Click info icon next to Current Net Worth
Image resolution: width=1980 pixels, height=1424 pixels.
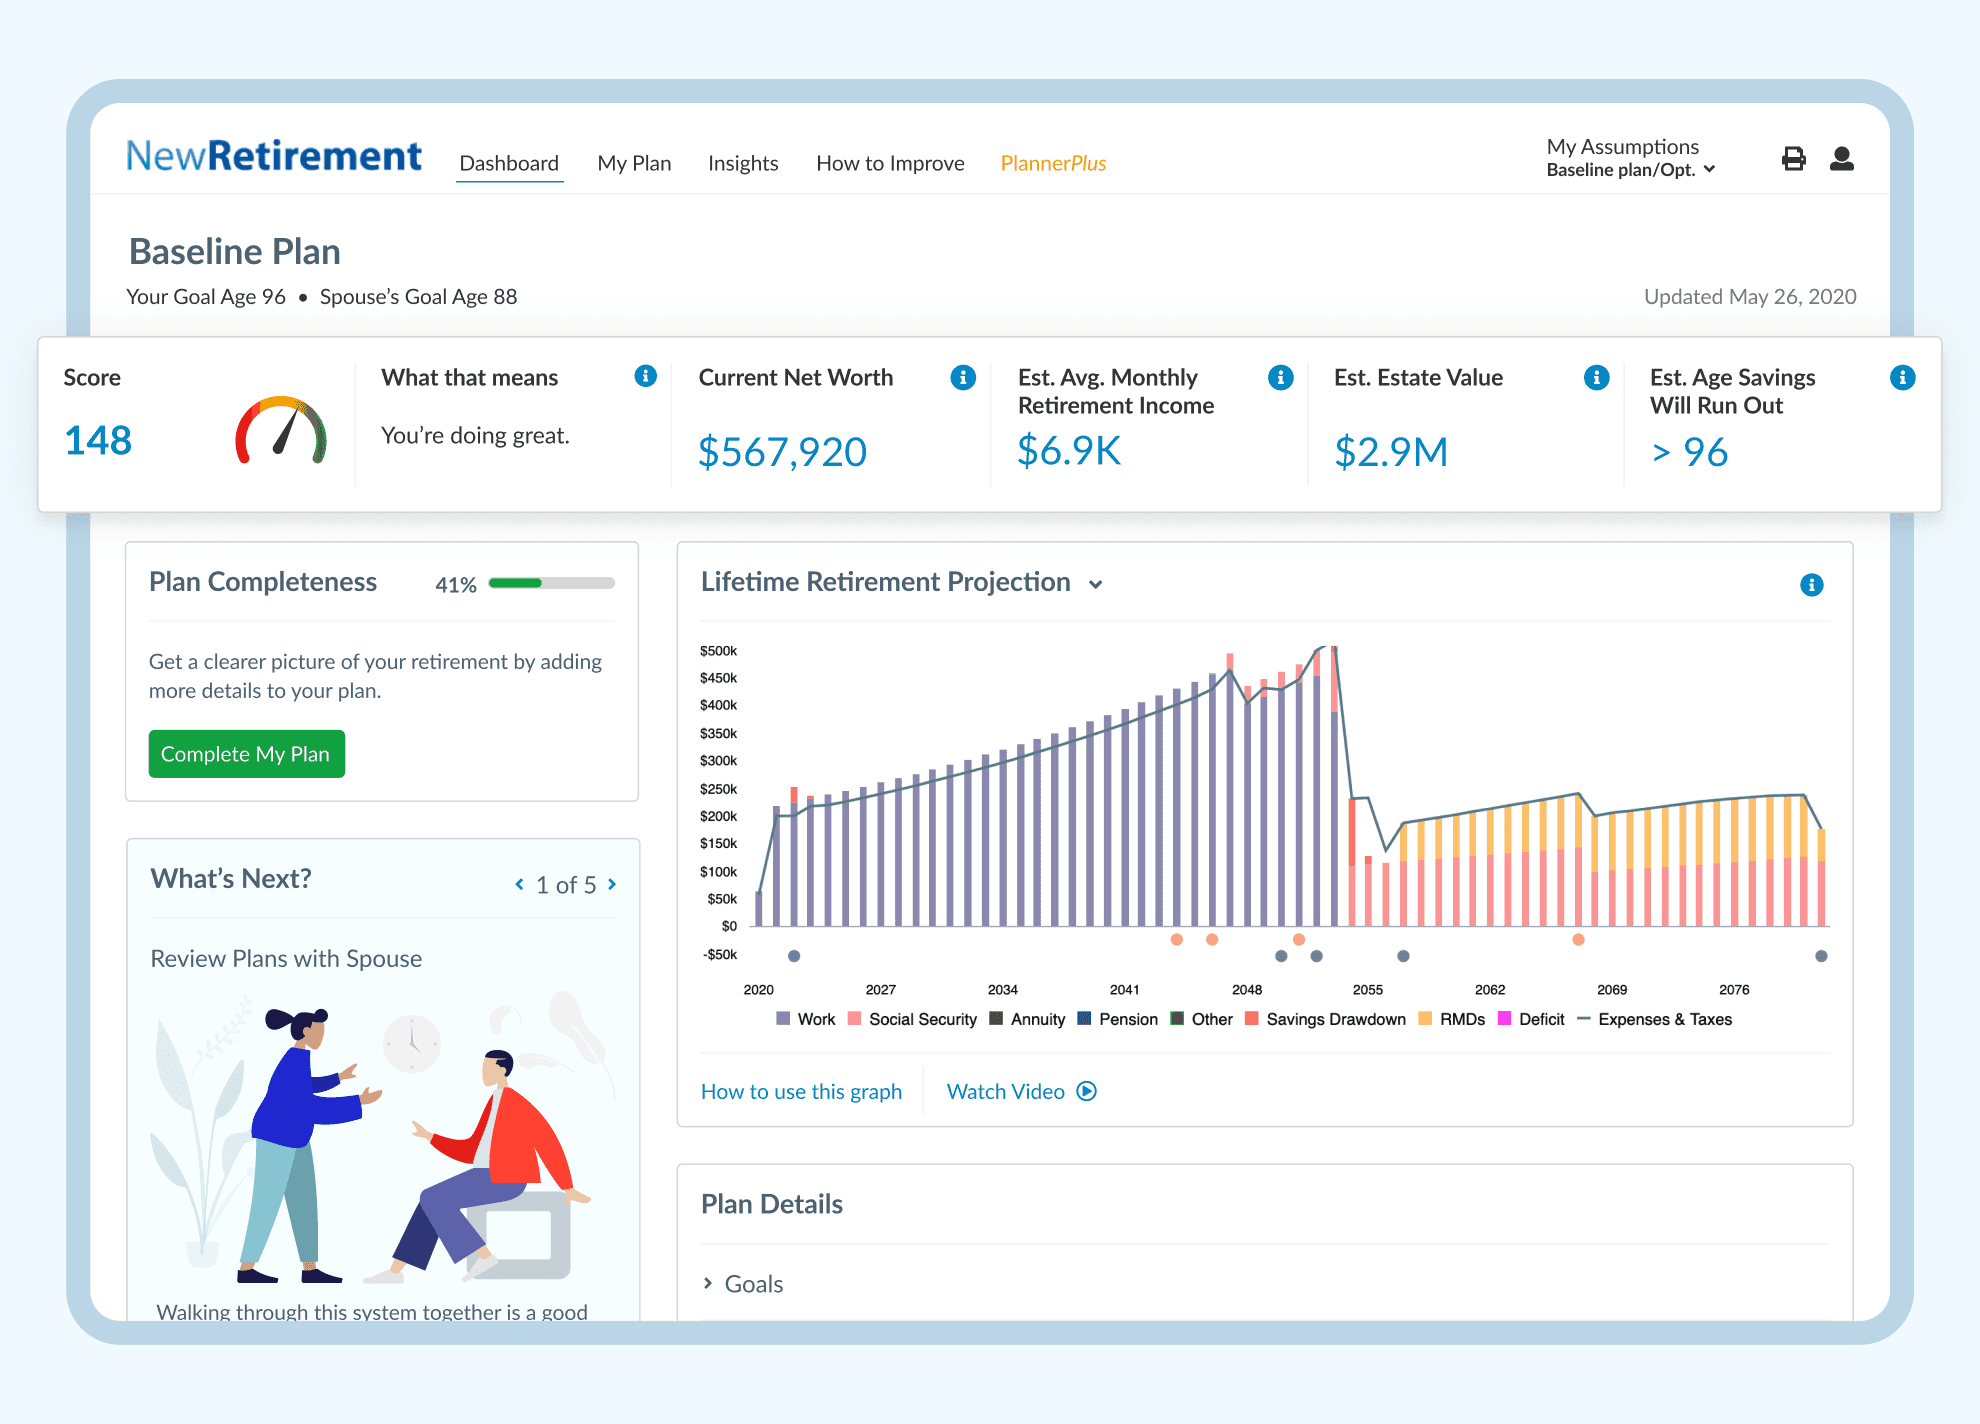click(962, 377)
